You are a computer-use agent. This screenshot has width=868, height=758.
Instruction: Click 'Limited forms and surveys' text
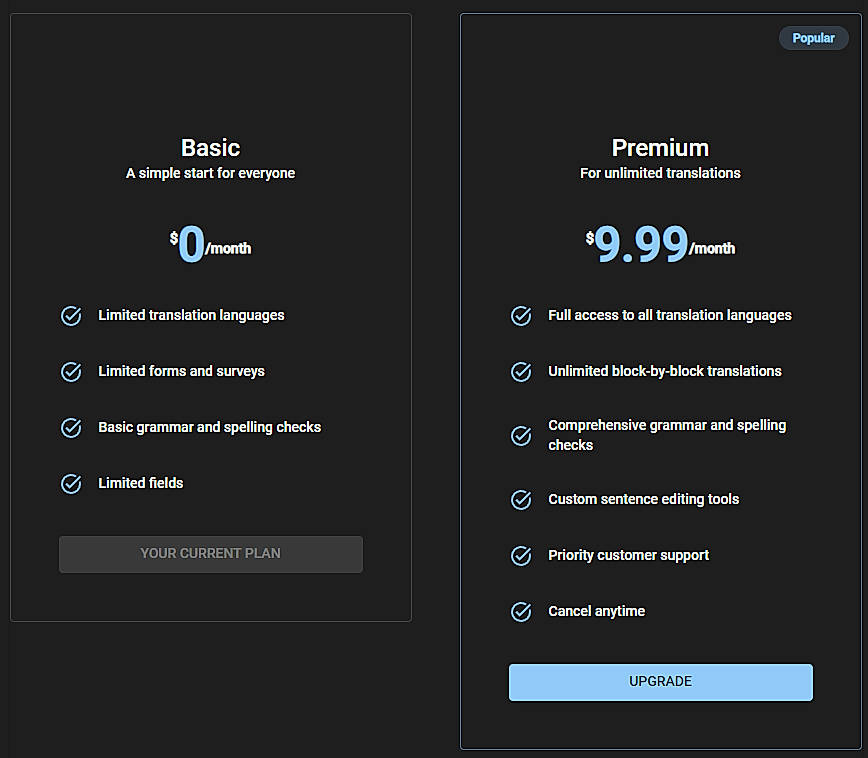(182, 371)
